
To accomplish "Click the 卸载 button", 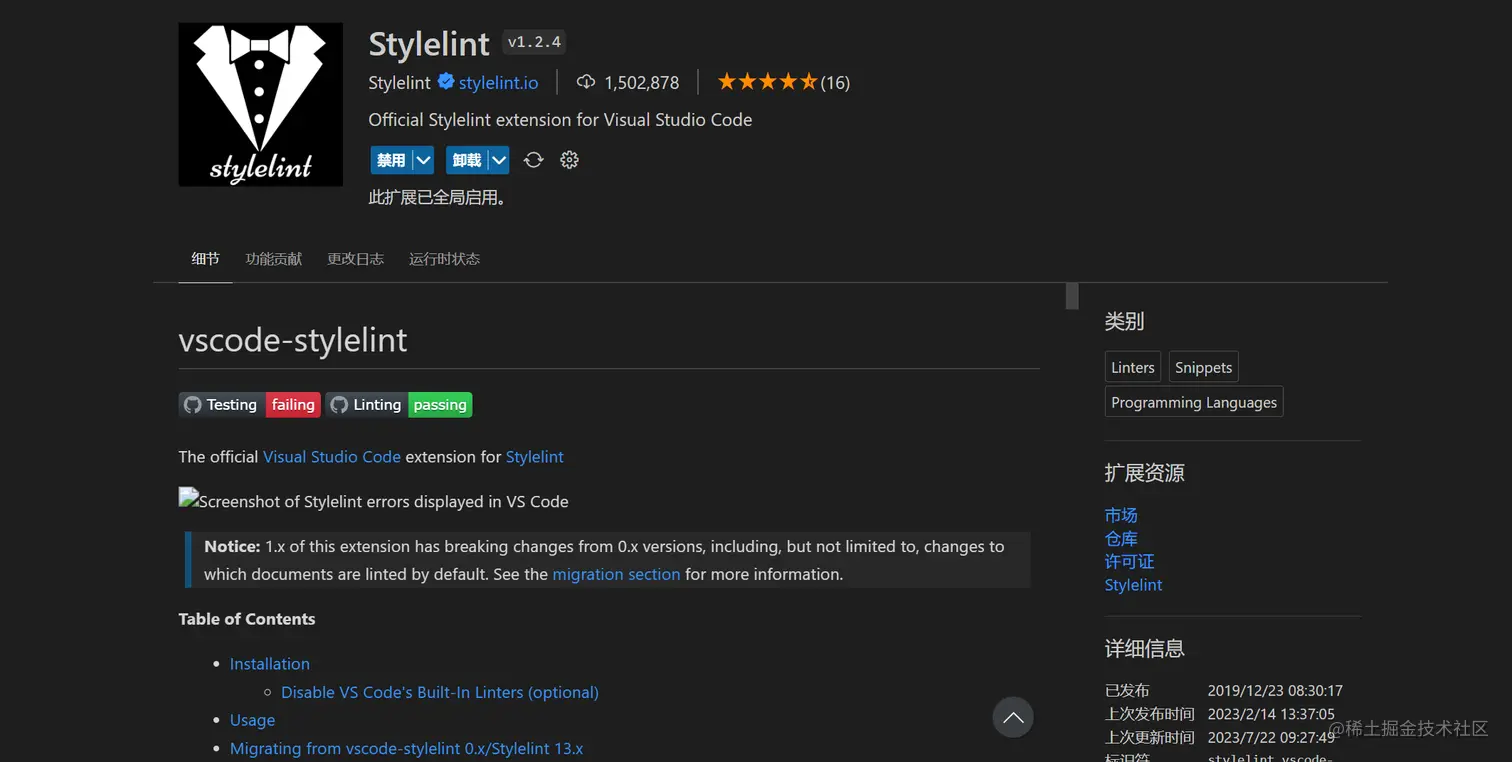I will [x=466, y=160].
